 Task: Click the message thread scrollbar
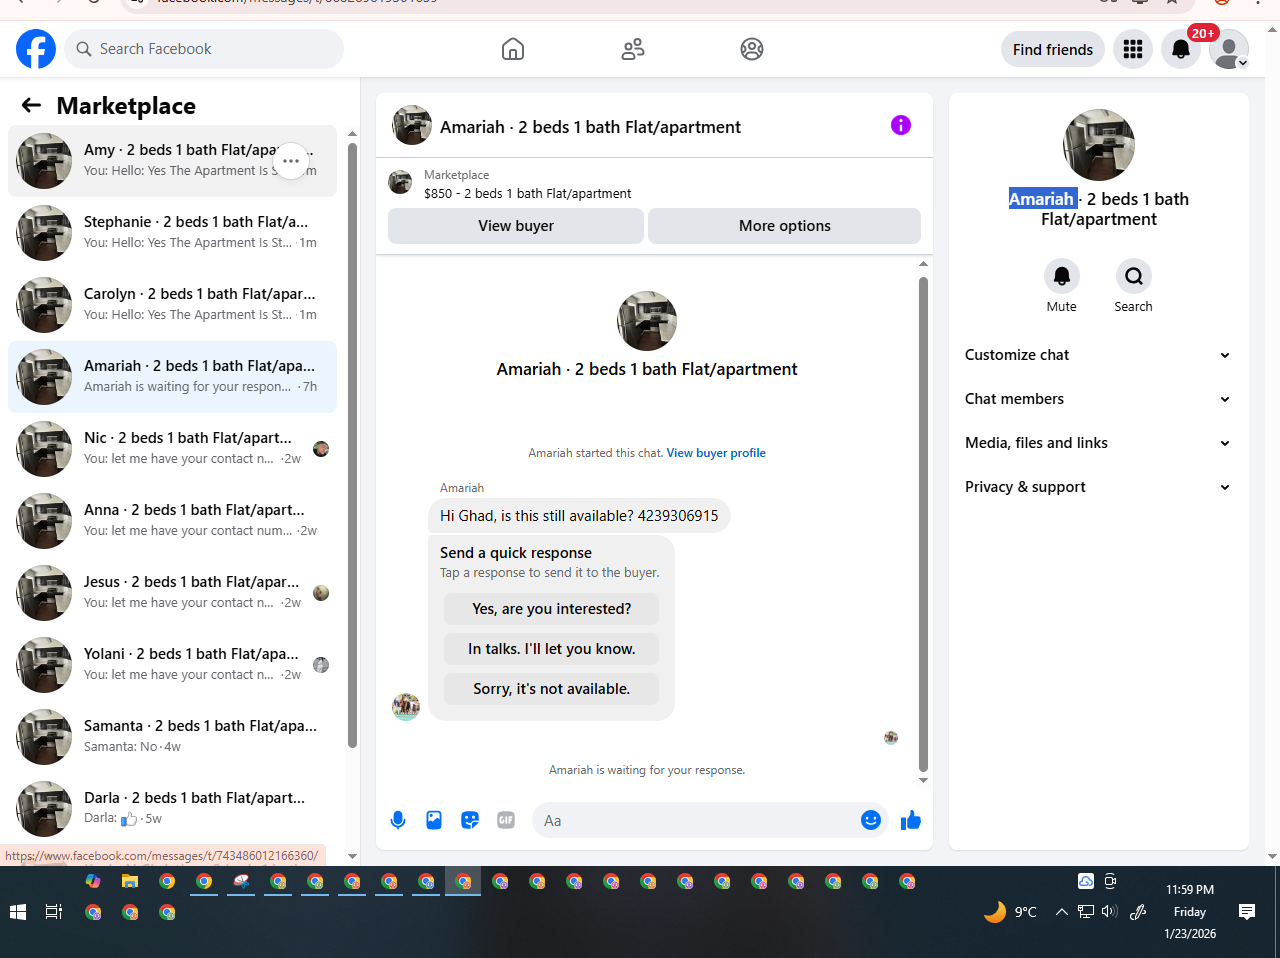923,524
